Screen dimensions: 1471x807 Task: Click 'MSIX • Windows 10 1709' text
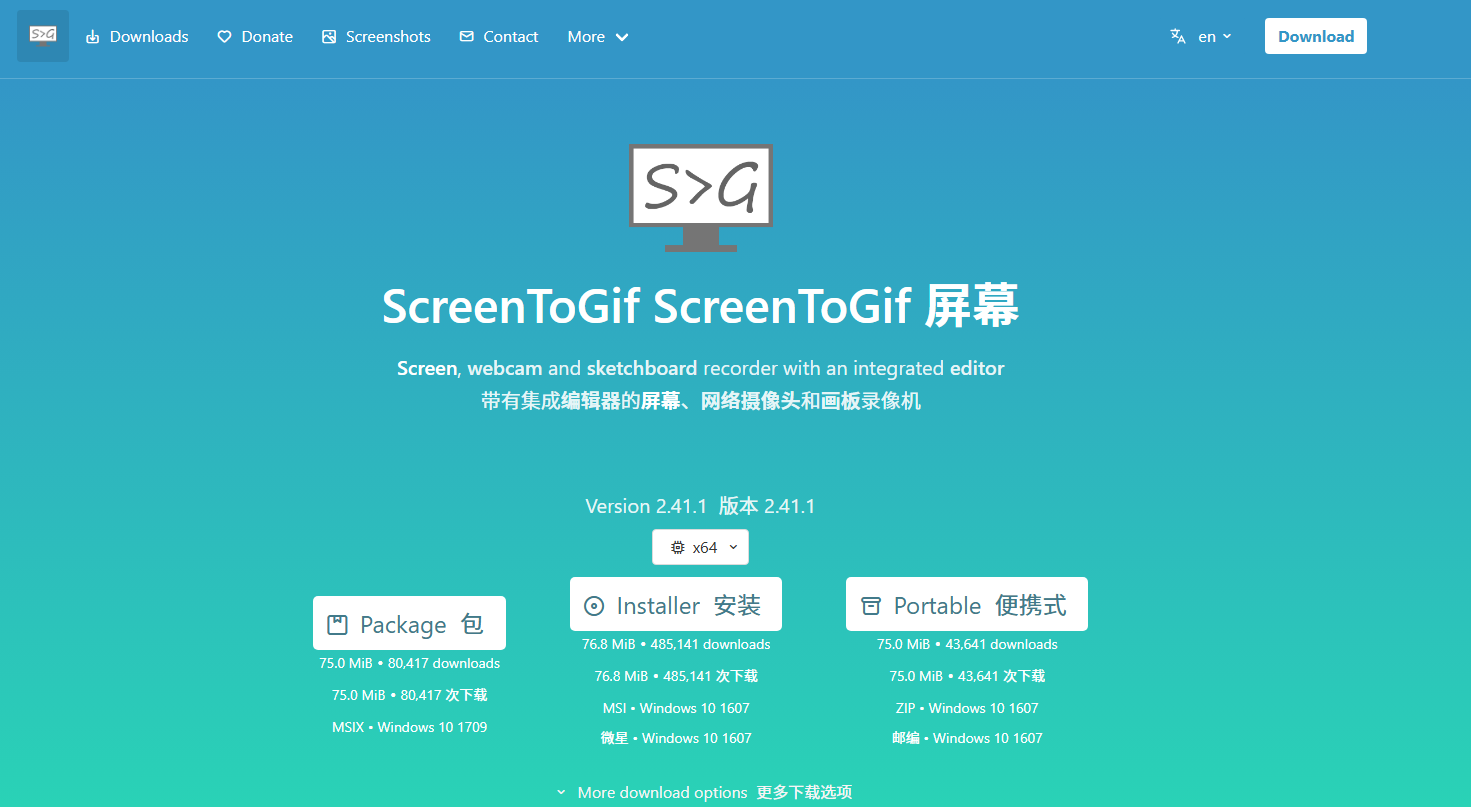click(409, 727)
